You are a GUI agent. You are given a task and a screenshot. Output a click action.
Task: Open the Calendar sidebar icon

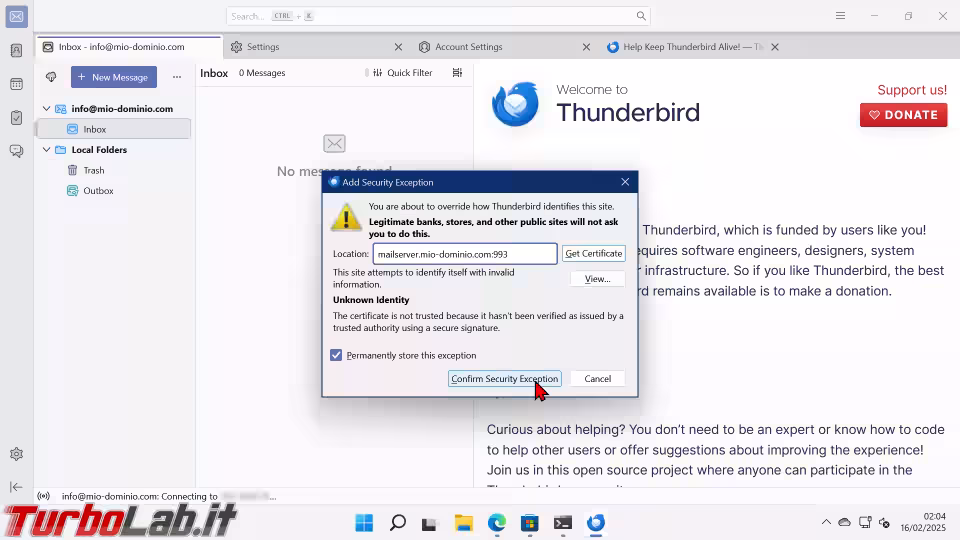(x=17, y=84)
